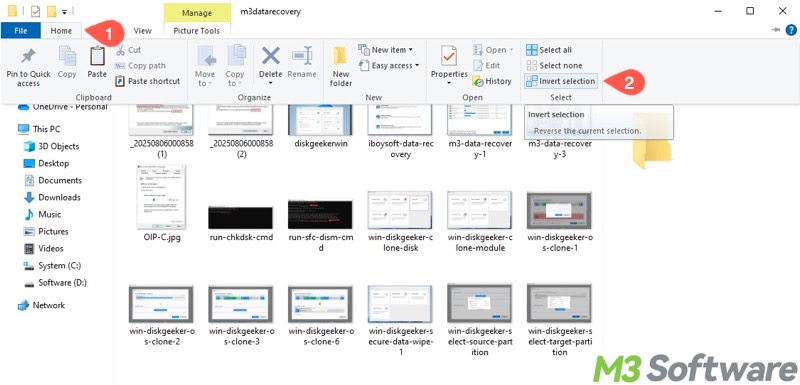The height and width of the screenshot is (385, 800).
Task: Select the win-diskgeeker-secure-data-wipe-1 thumbnail
Action: pyautogui.click(x=401, y=304)
